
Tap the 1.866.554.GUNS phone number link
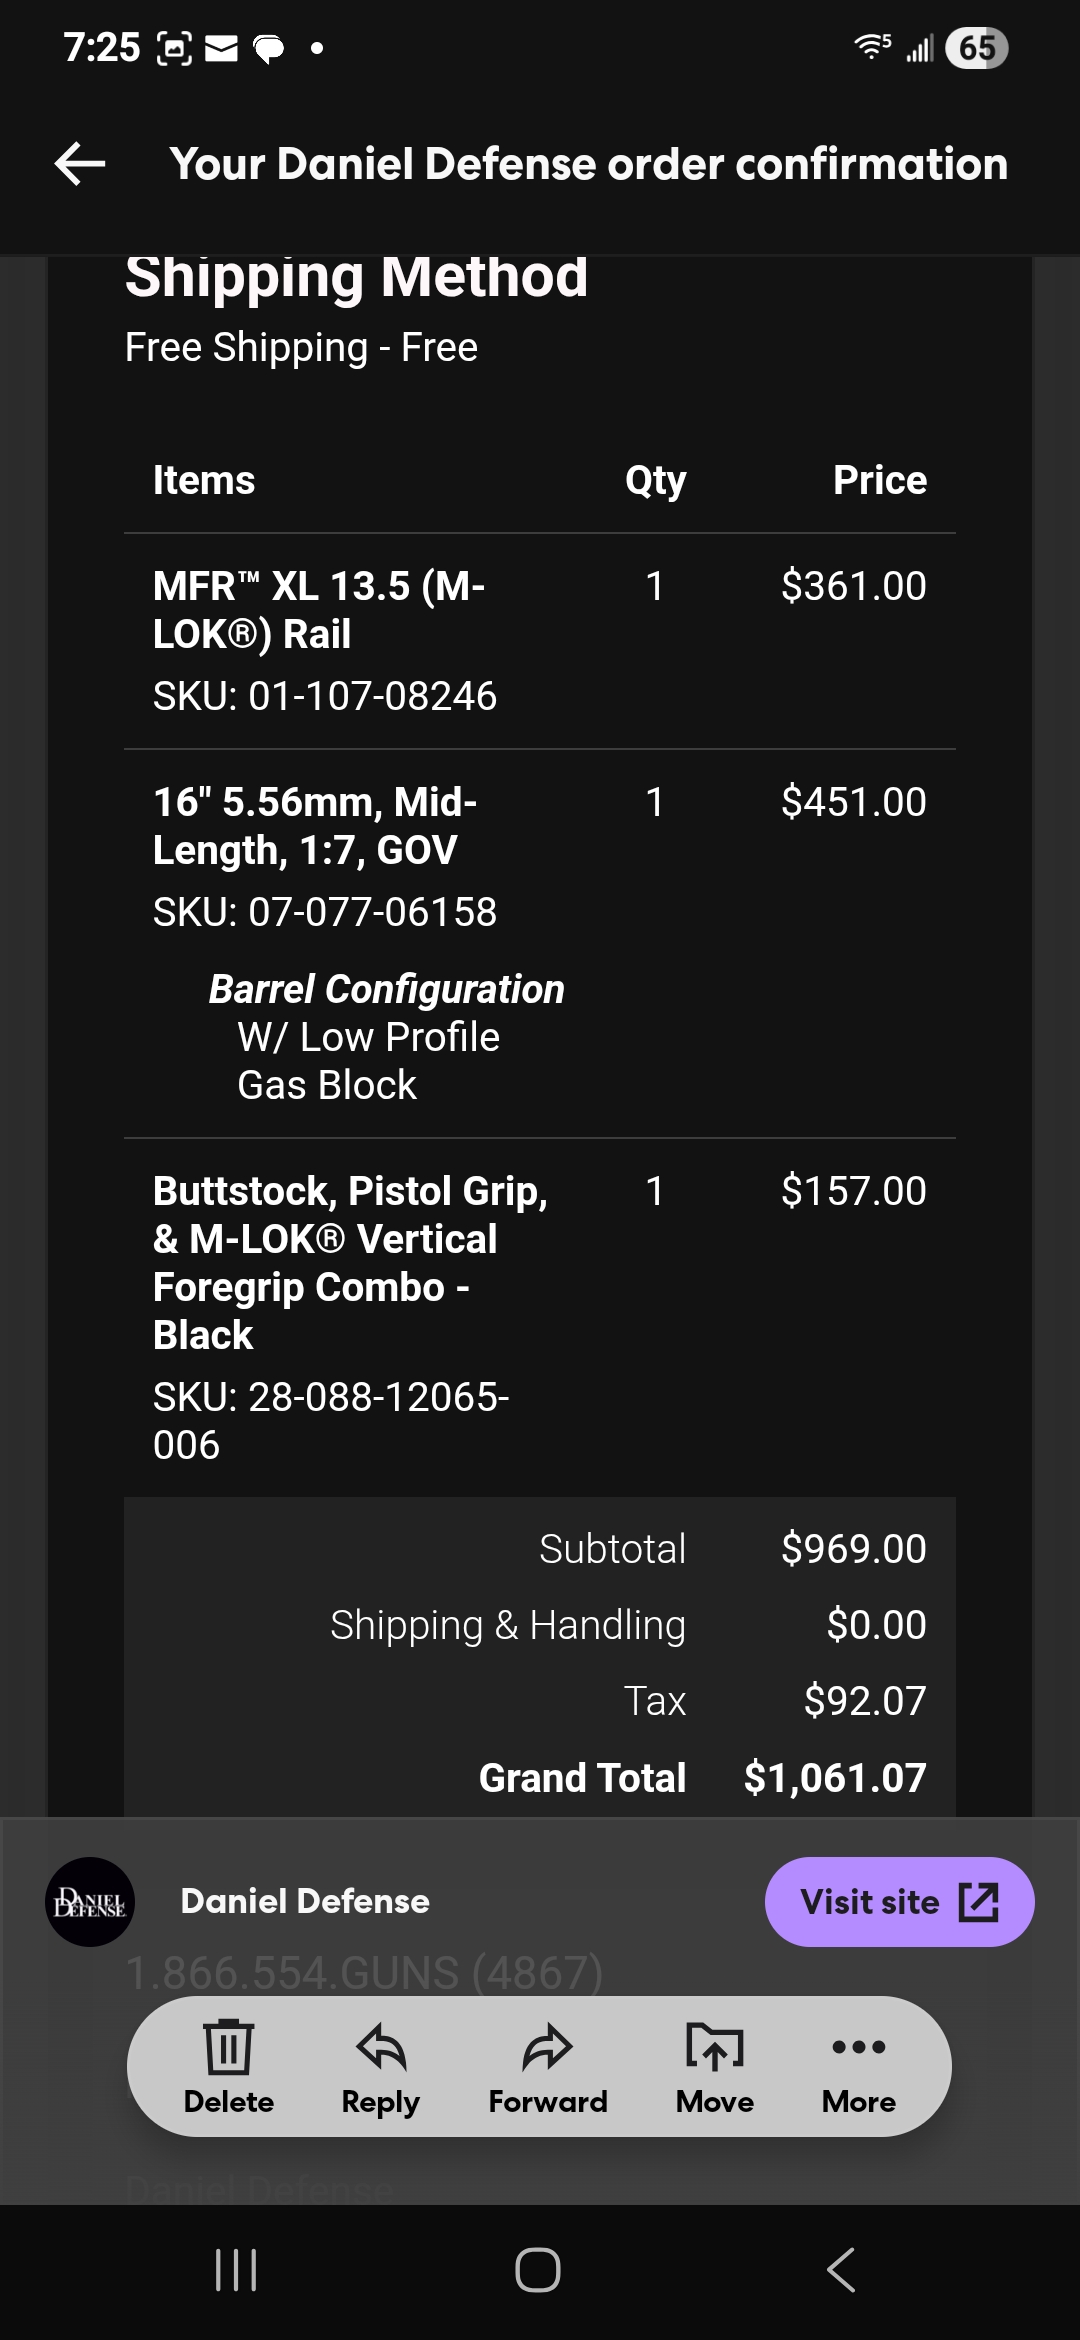(x=363, y=1973)
